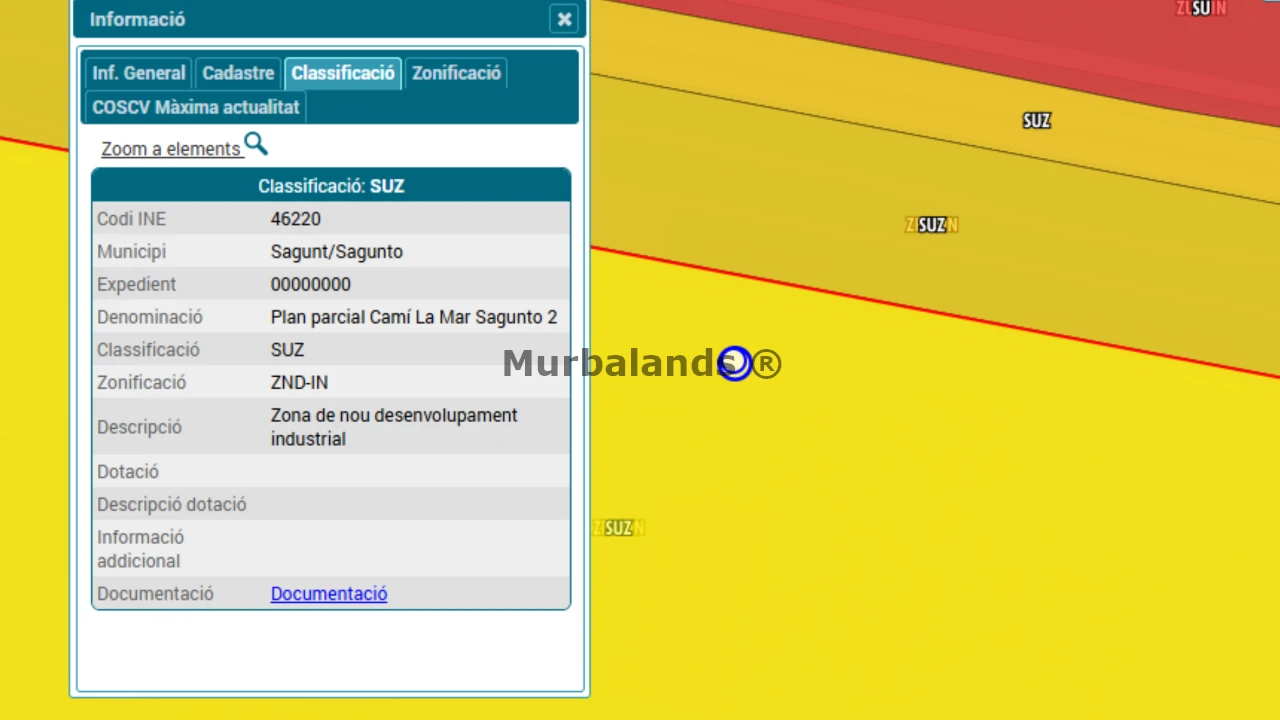Switch to the Inf. General tab
This screenshot has width=1280, height=720.
coord(138,73)
